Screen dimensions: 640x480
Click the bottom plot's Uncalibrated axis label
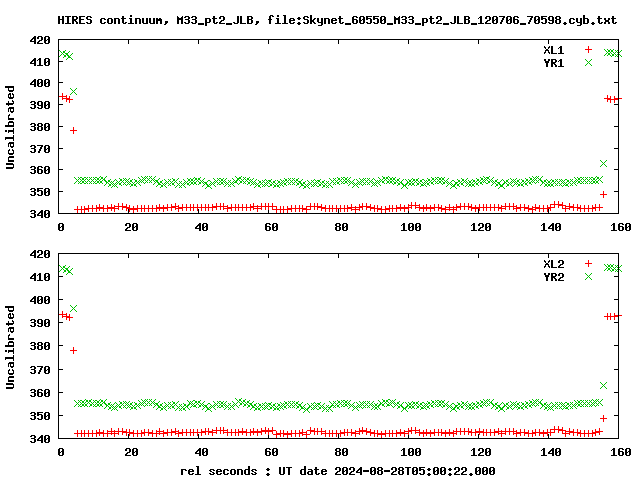10,347
